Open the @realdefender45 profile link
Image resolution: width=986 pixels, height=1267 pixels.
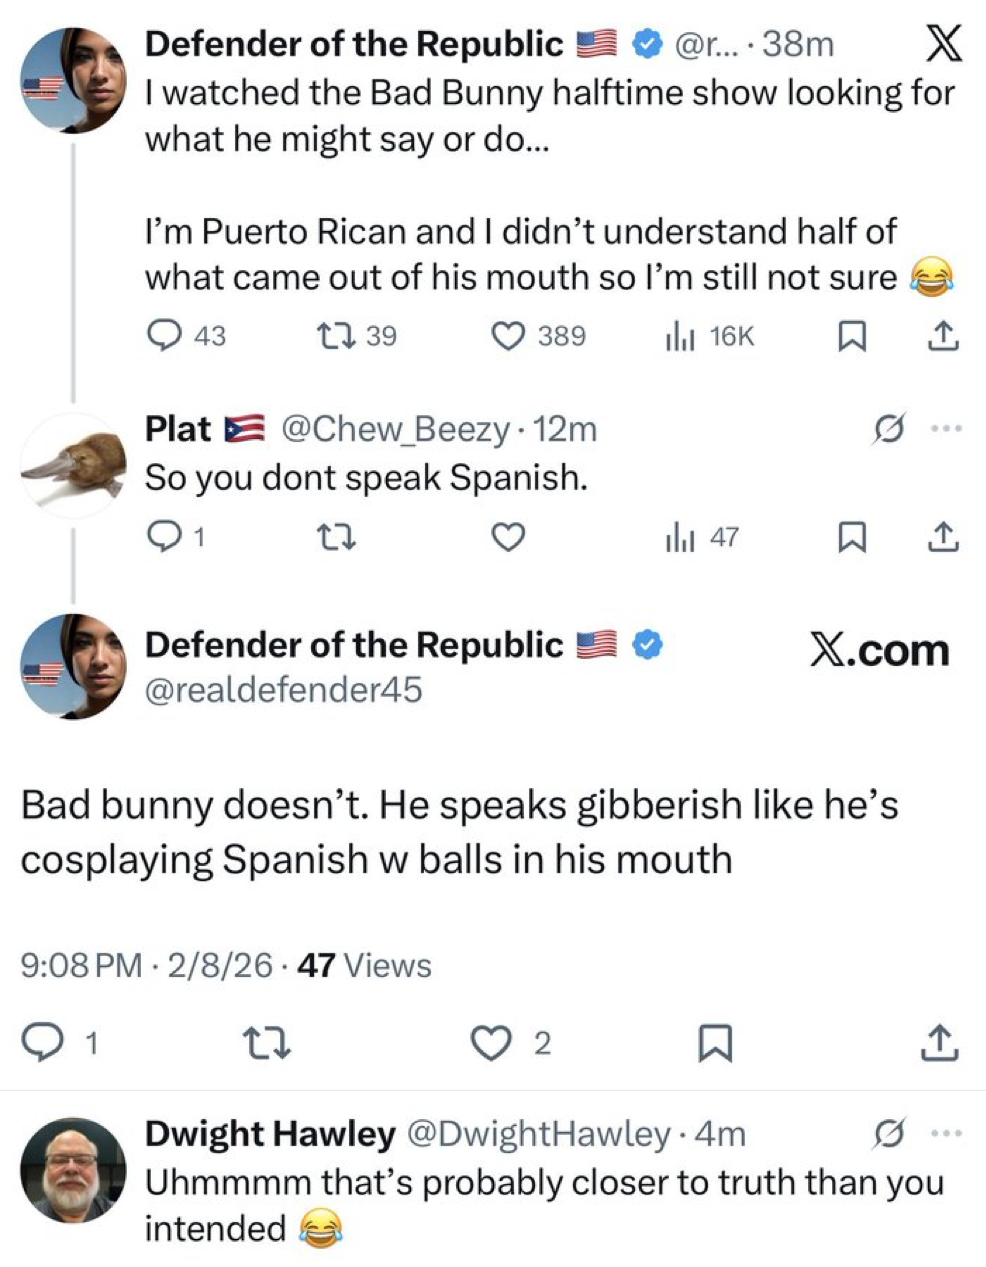(284, 690)
